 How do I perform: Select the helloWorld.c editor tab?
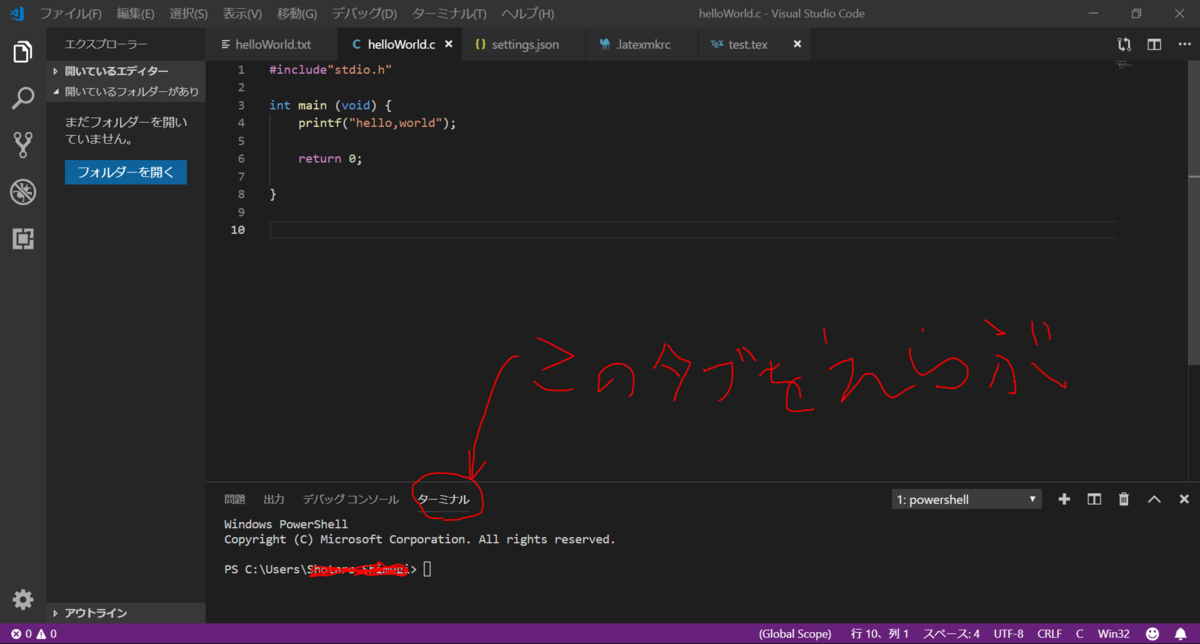(401, 44)
